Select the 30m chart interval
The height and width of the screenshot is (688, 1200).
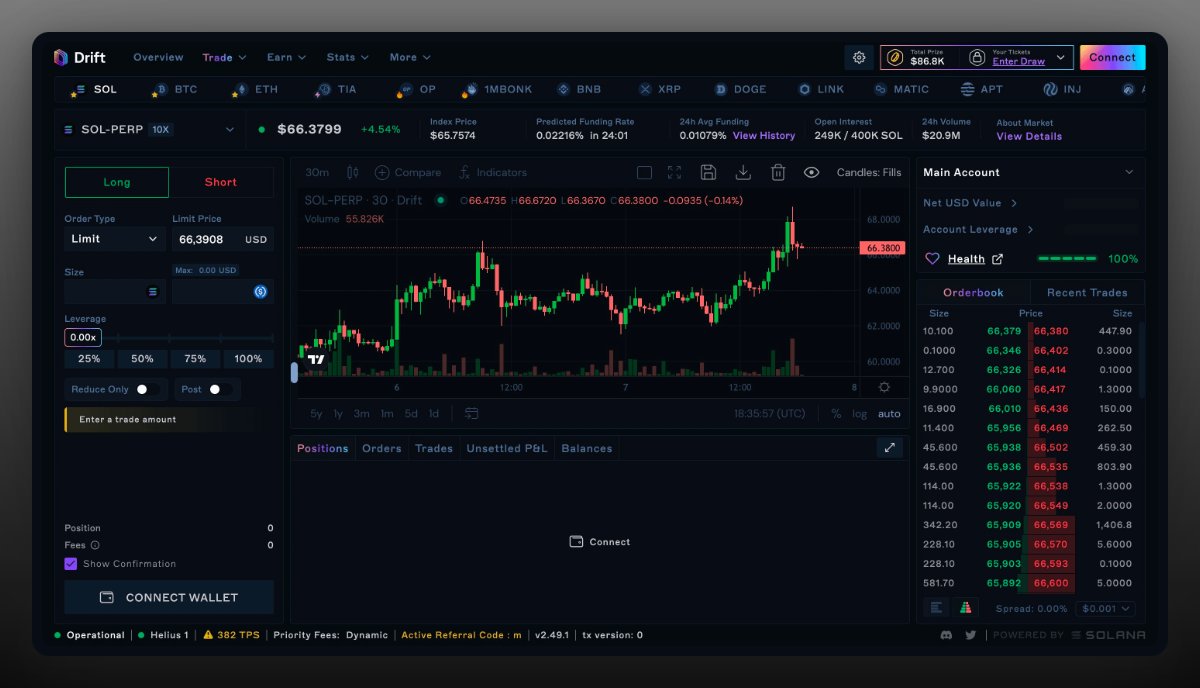317,172
